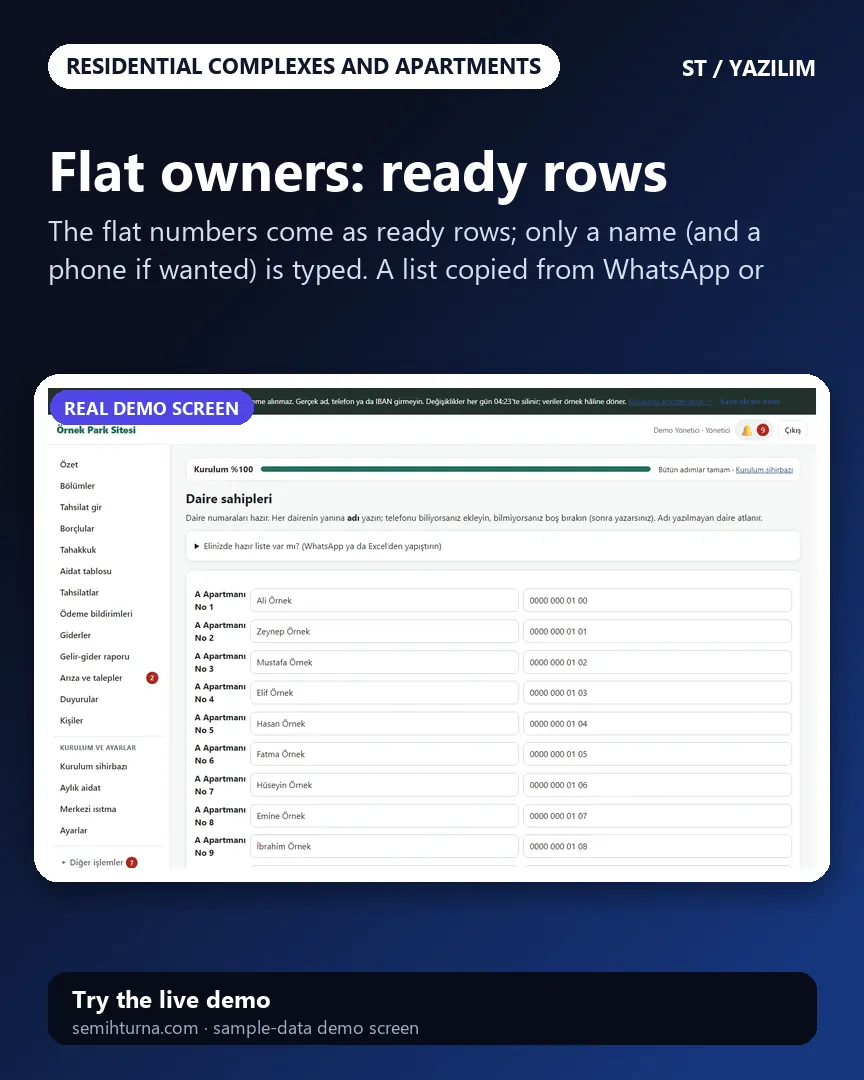Click the 'Demo Yönetici · Yönetici' user label

[x=691, y=430]
